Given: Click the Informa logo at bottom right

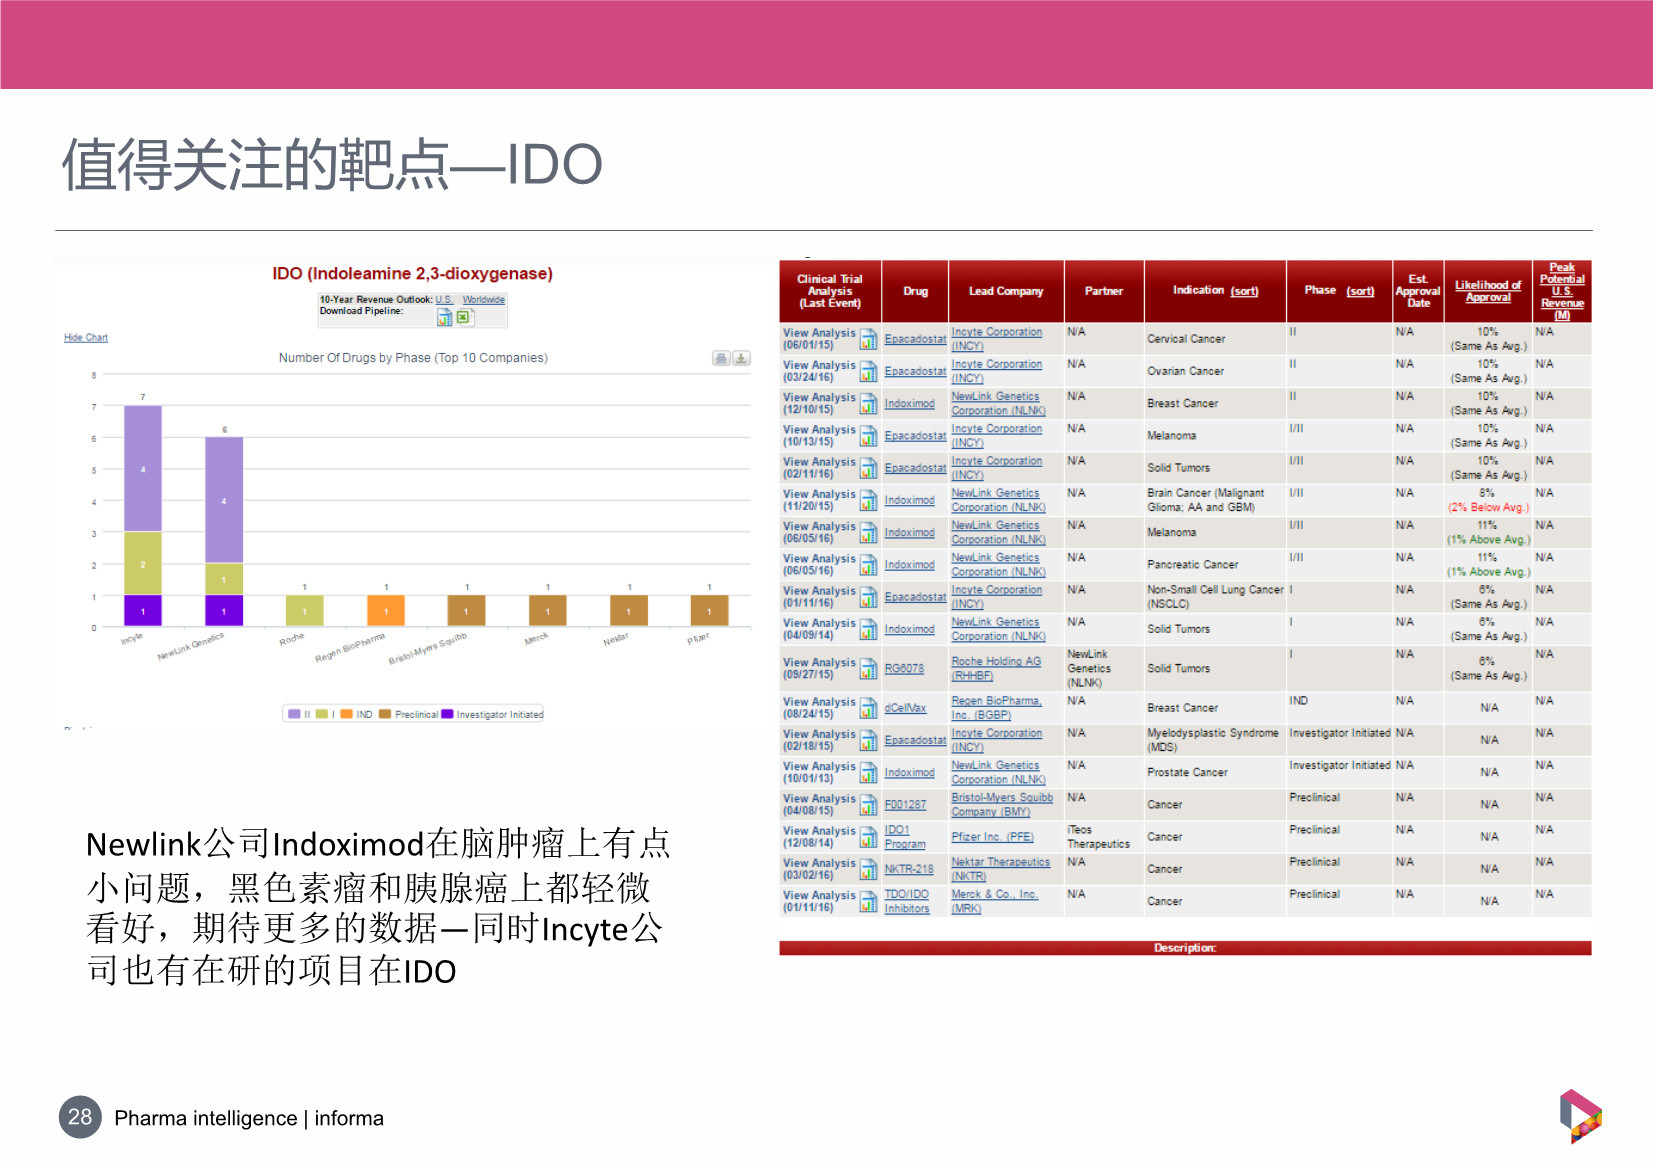Looking at the screenshot, I should (1580, 1116).
